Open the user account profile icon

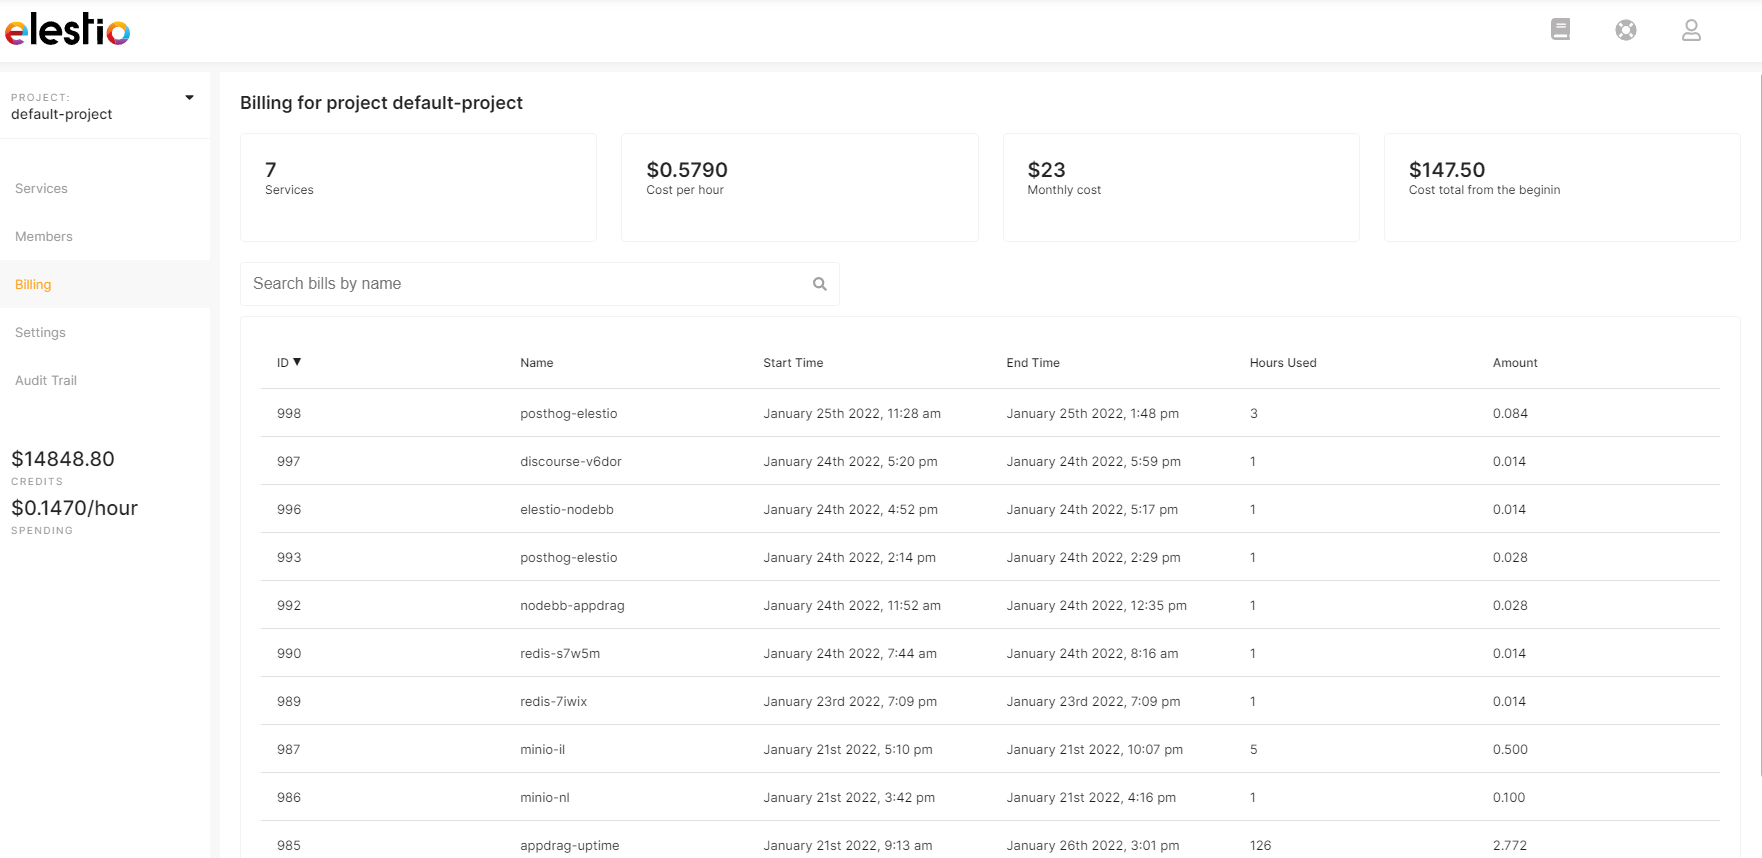click(1691, 30)
